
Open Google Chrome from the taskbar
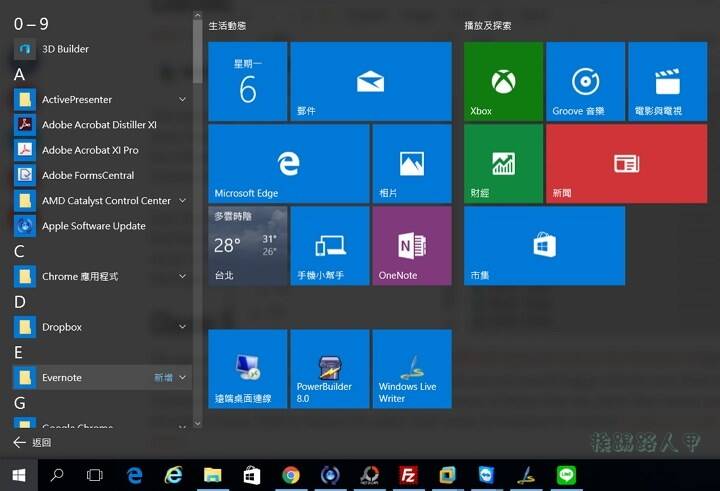[291, 475]
